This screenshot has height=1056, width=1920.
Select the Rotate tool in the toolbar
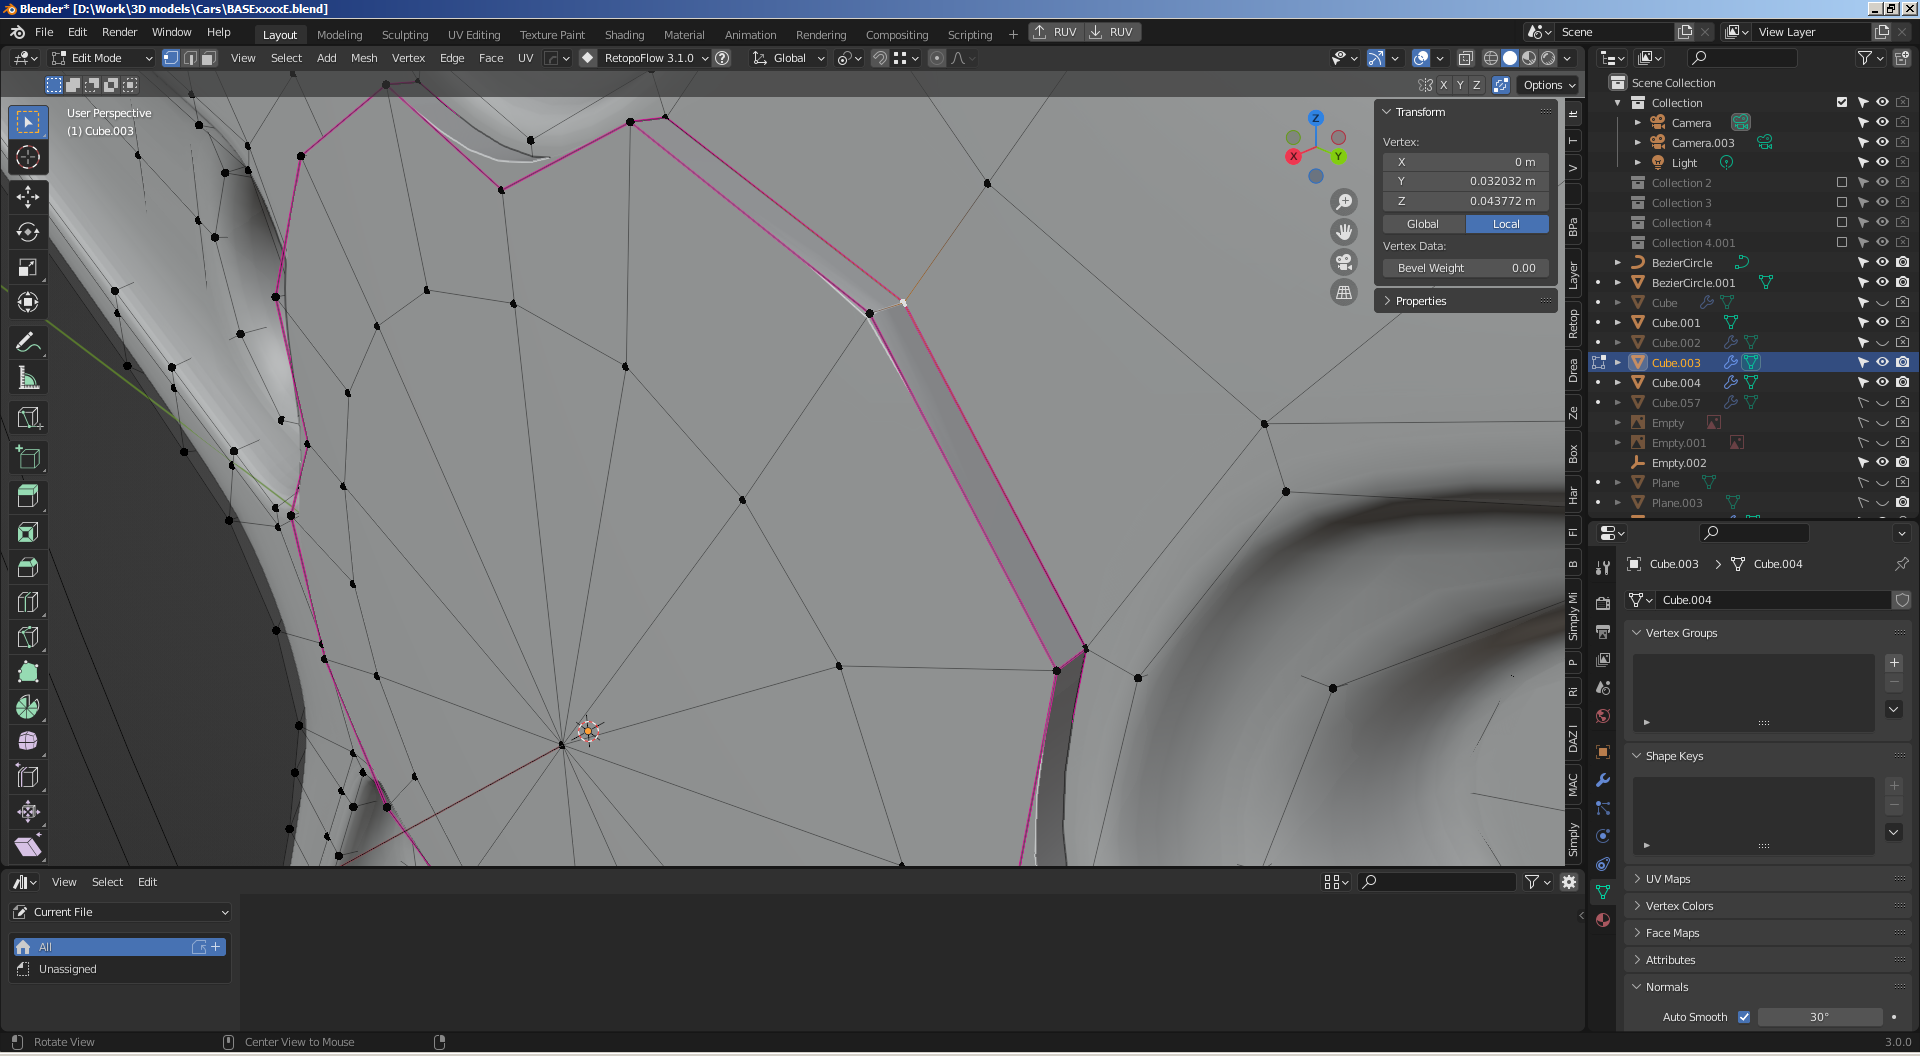[x=28, y=232]
